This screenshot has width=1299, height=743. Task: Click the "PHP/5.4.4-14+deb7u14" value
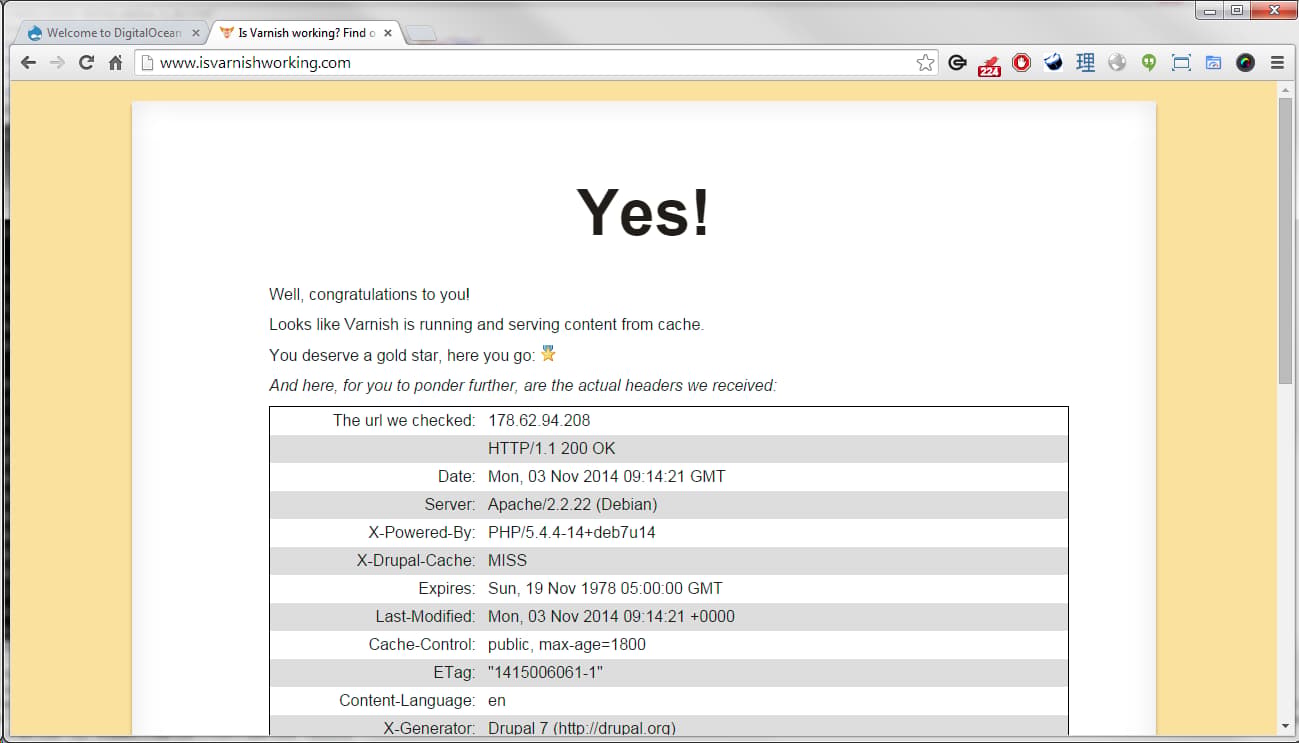tap(572, 533)
